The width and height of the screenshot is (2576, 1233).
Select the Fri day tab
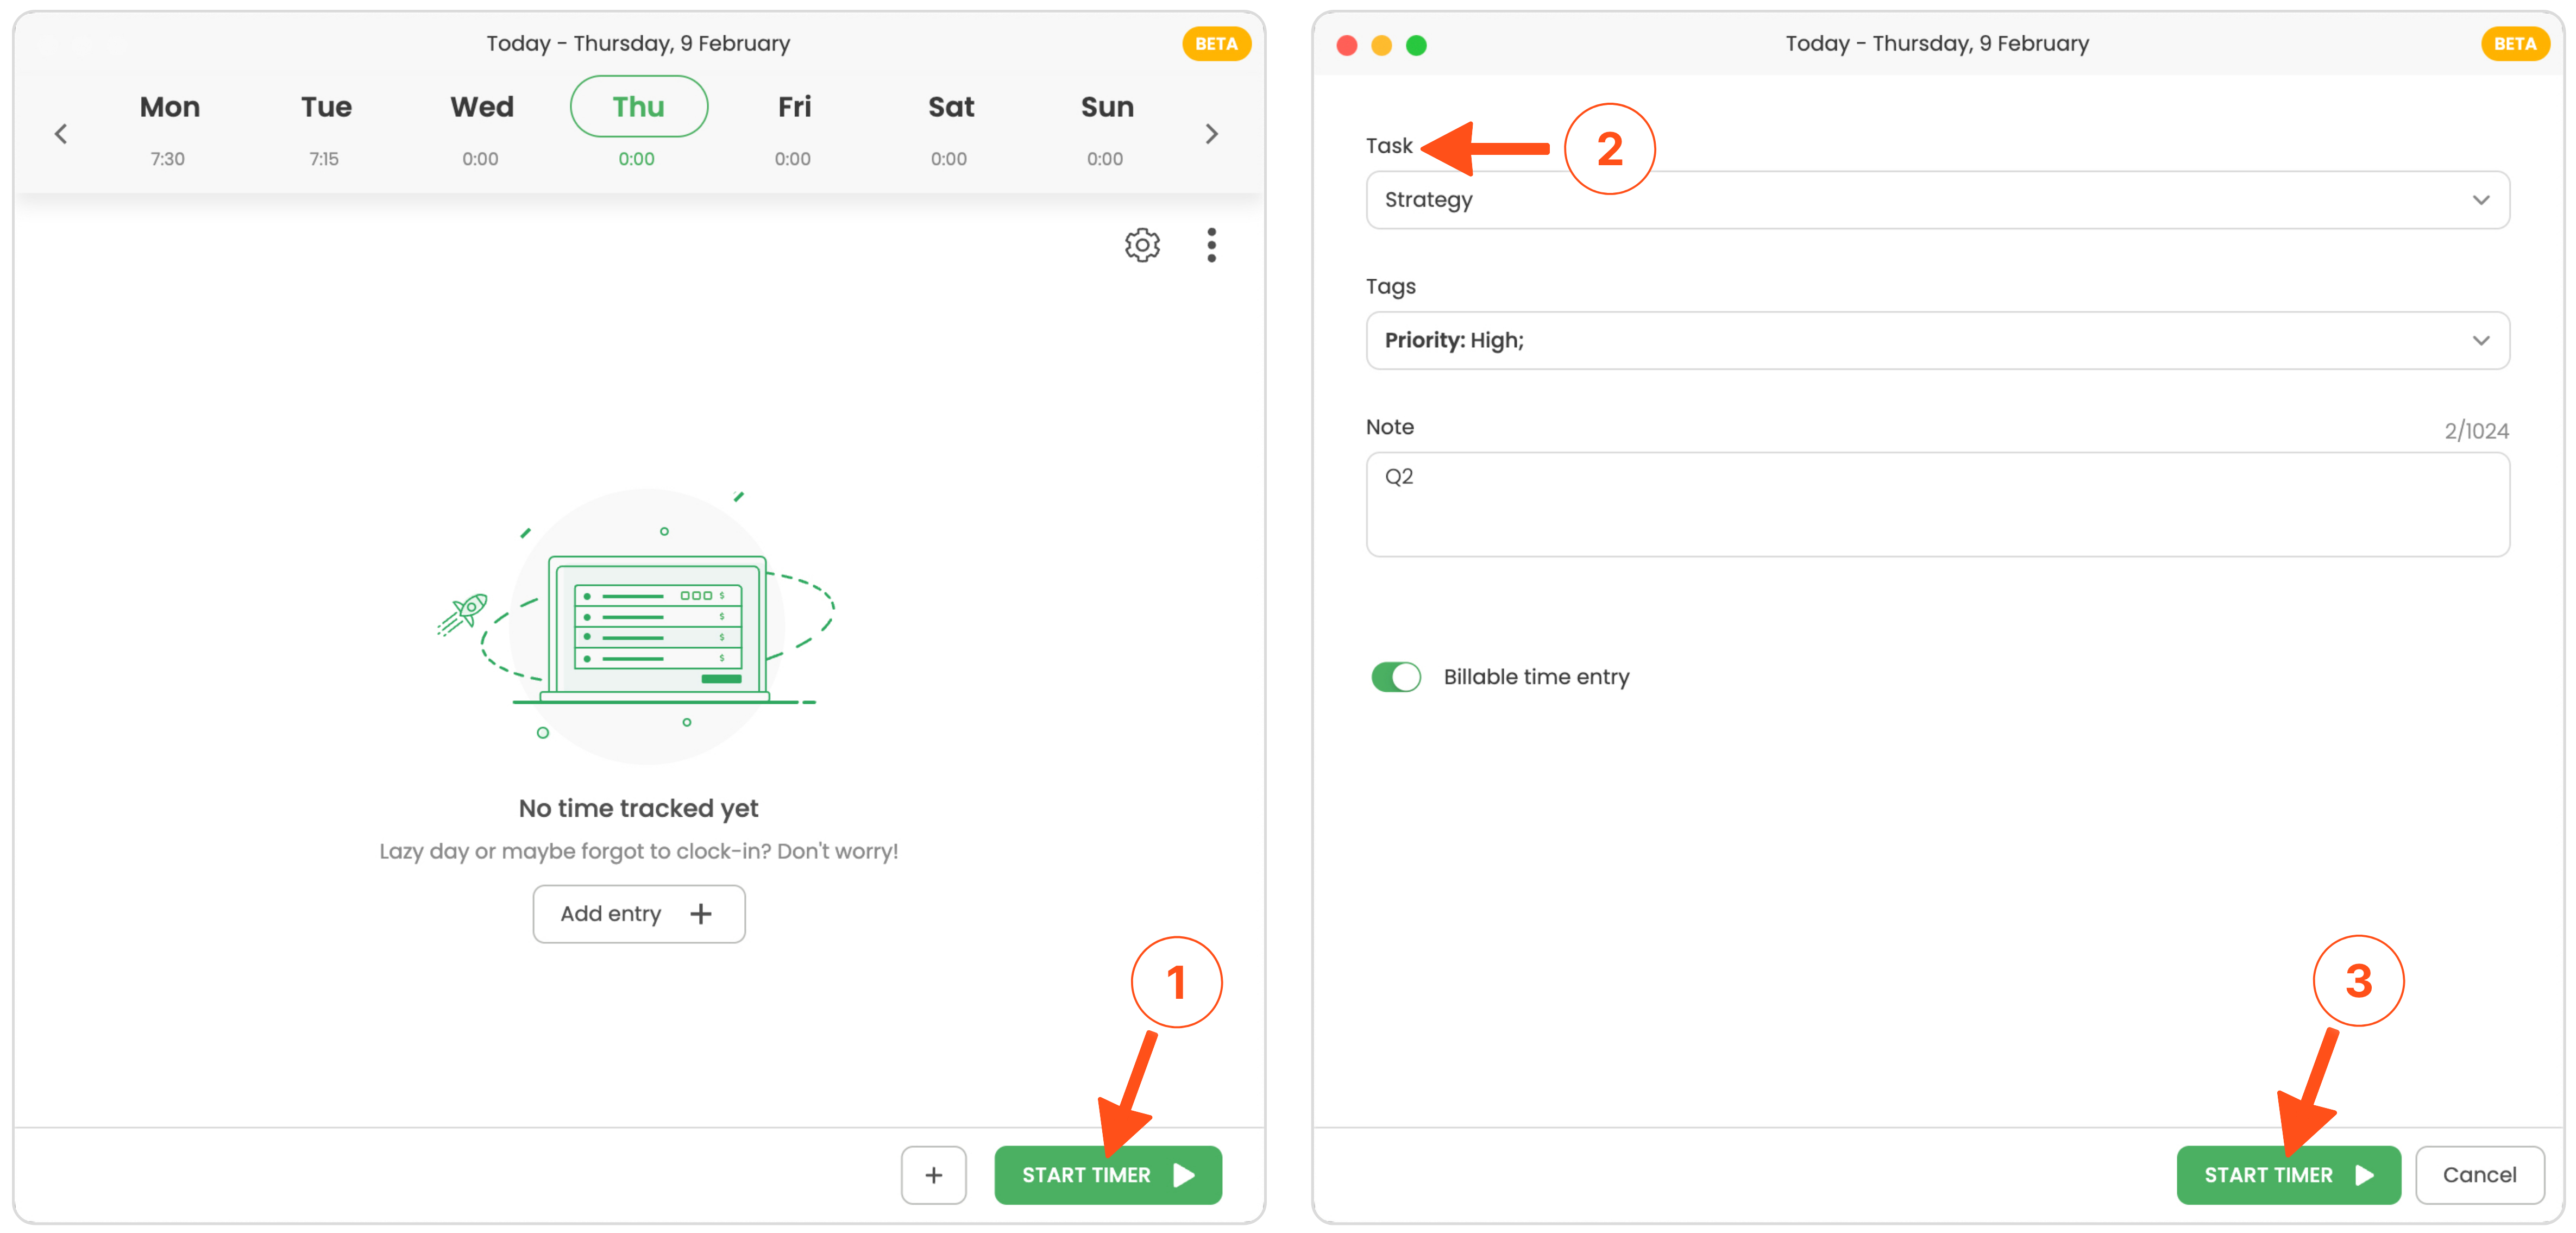(x=794, y=107)
